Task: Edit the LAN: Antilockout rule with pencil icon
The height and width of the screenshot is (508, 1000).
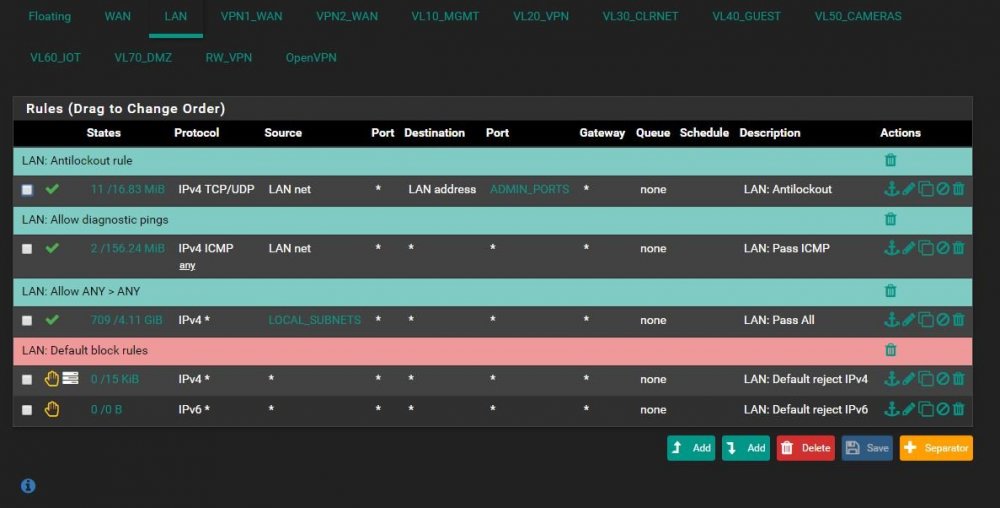Action: [908, 189]
